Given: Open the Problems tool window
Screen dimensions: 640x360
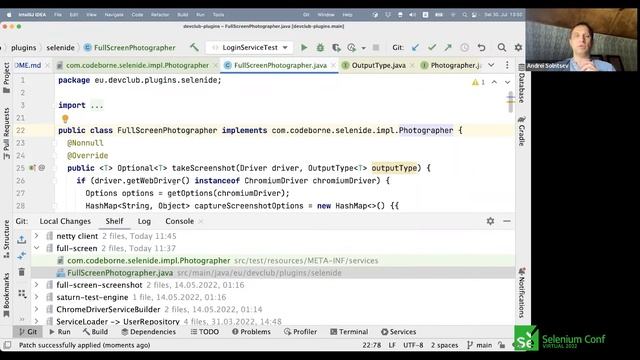Looking at the screenshot, I should point(251,332).
